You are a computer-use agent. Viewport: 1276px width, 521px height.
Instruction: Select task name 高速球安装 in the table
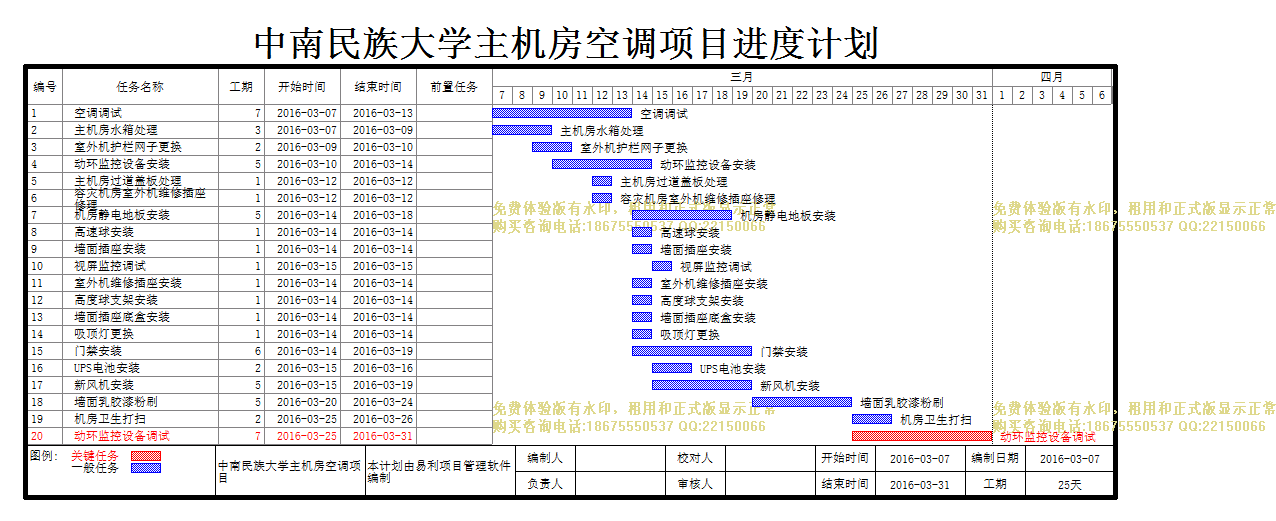(x=104, y=232)
